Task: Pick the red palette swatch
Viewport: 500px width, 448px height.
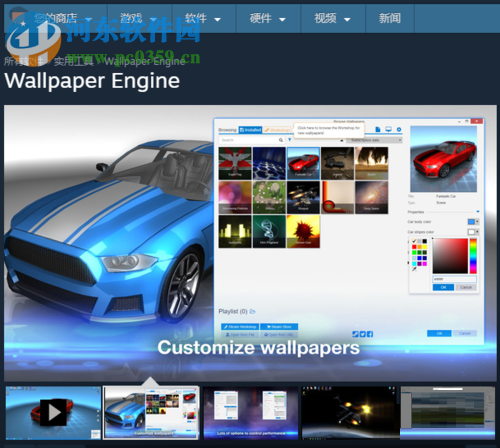Action: coord(414,247)
